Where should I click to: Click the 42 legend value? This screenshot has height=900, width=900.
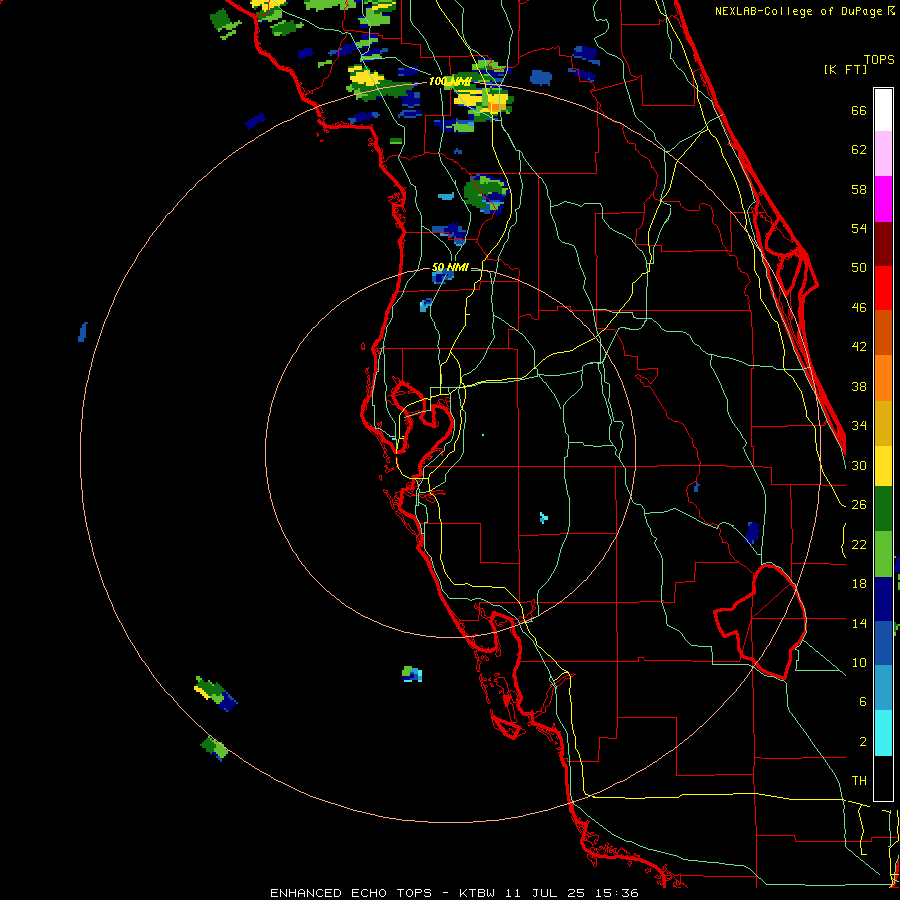pyautogui.click(x=859, y=347)
